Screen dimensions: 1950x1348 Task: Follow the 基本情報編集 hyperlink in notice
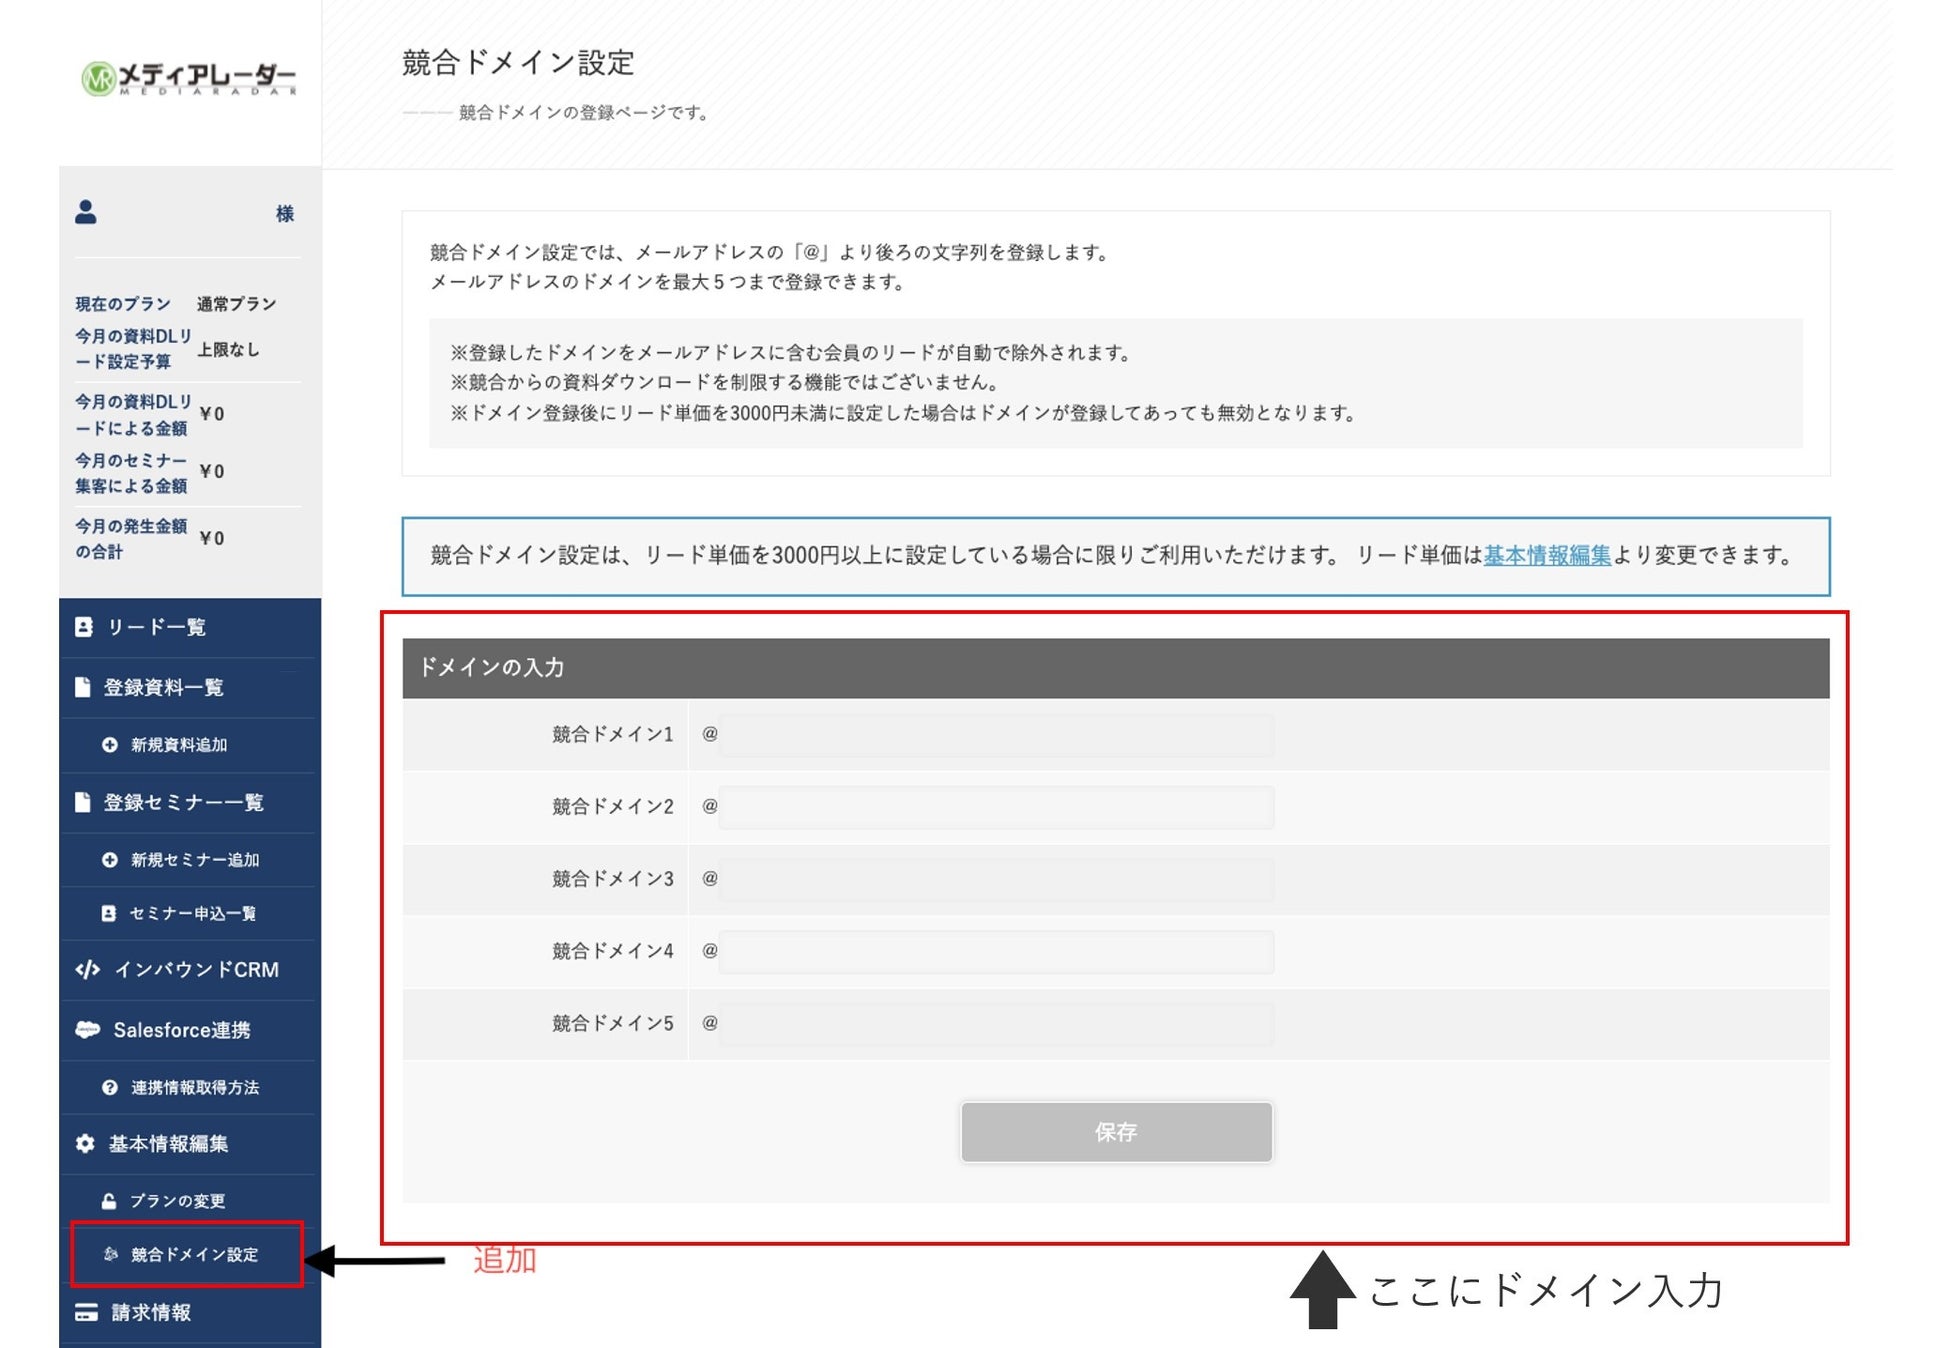pyautogui.click(x=1546, y=556)
